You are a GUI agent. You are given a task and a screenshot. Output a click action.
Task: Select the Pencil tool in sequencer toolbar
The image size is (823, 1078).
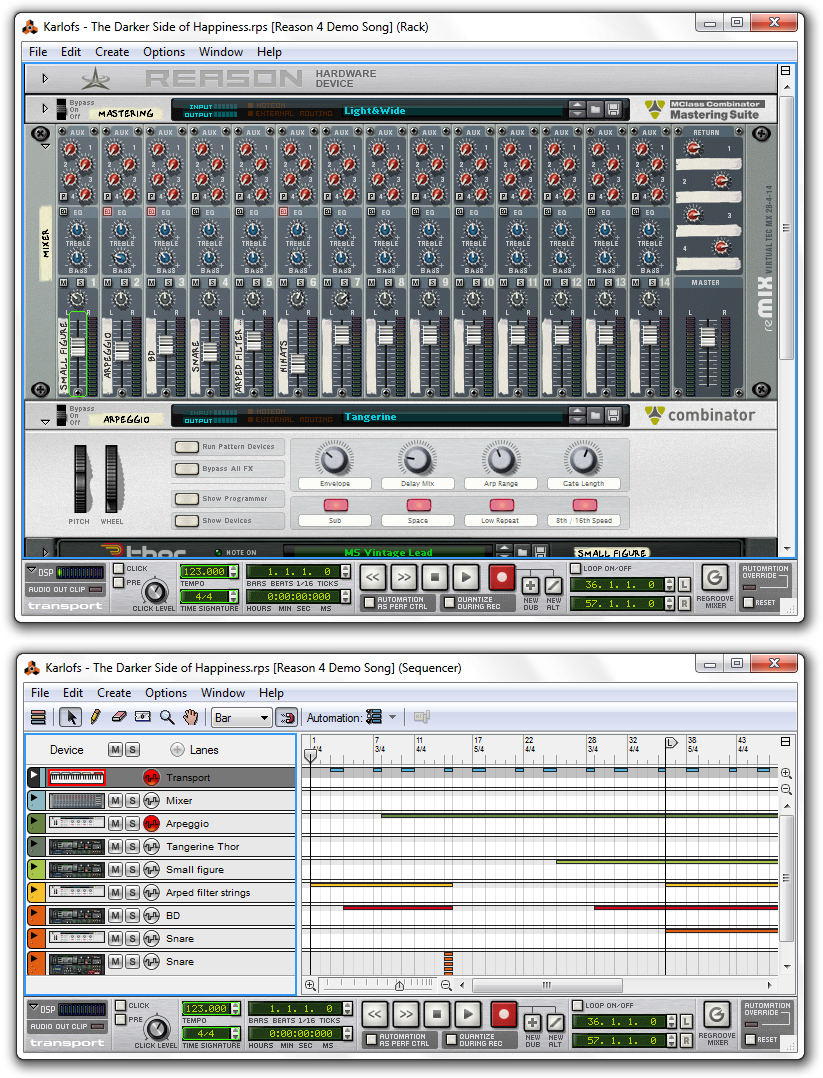[95, 717]
